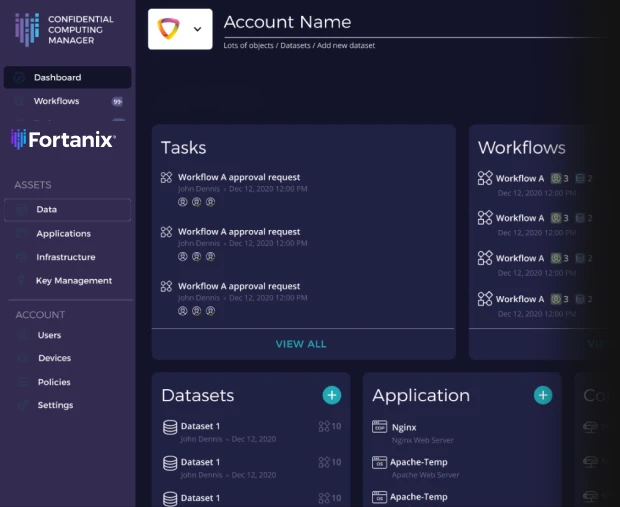Click the last Apache-Temp application icon
The height and width of the screenshot is (507, 620).
tap(380, 498)
